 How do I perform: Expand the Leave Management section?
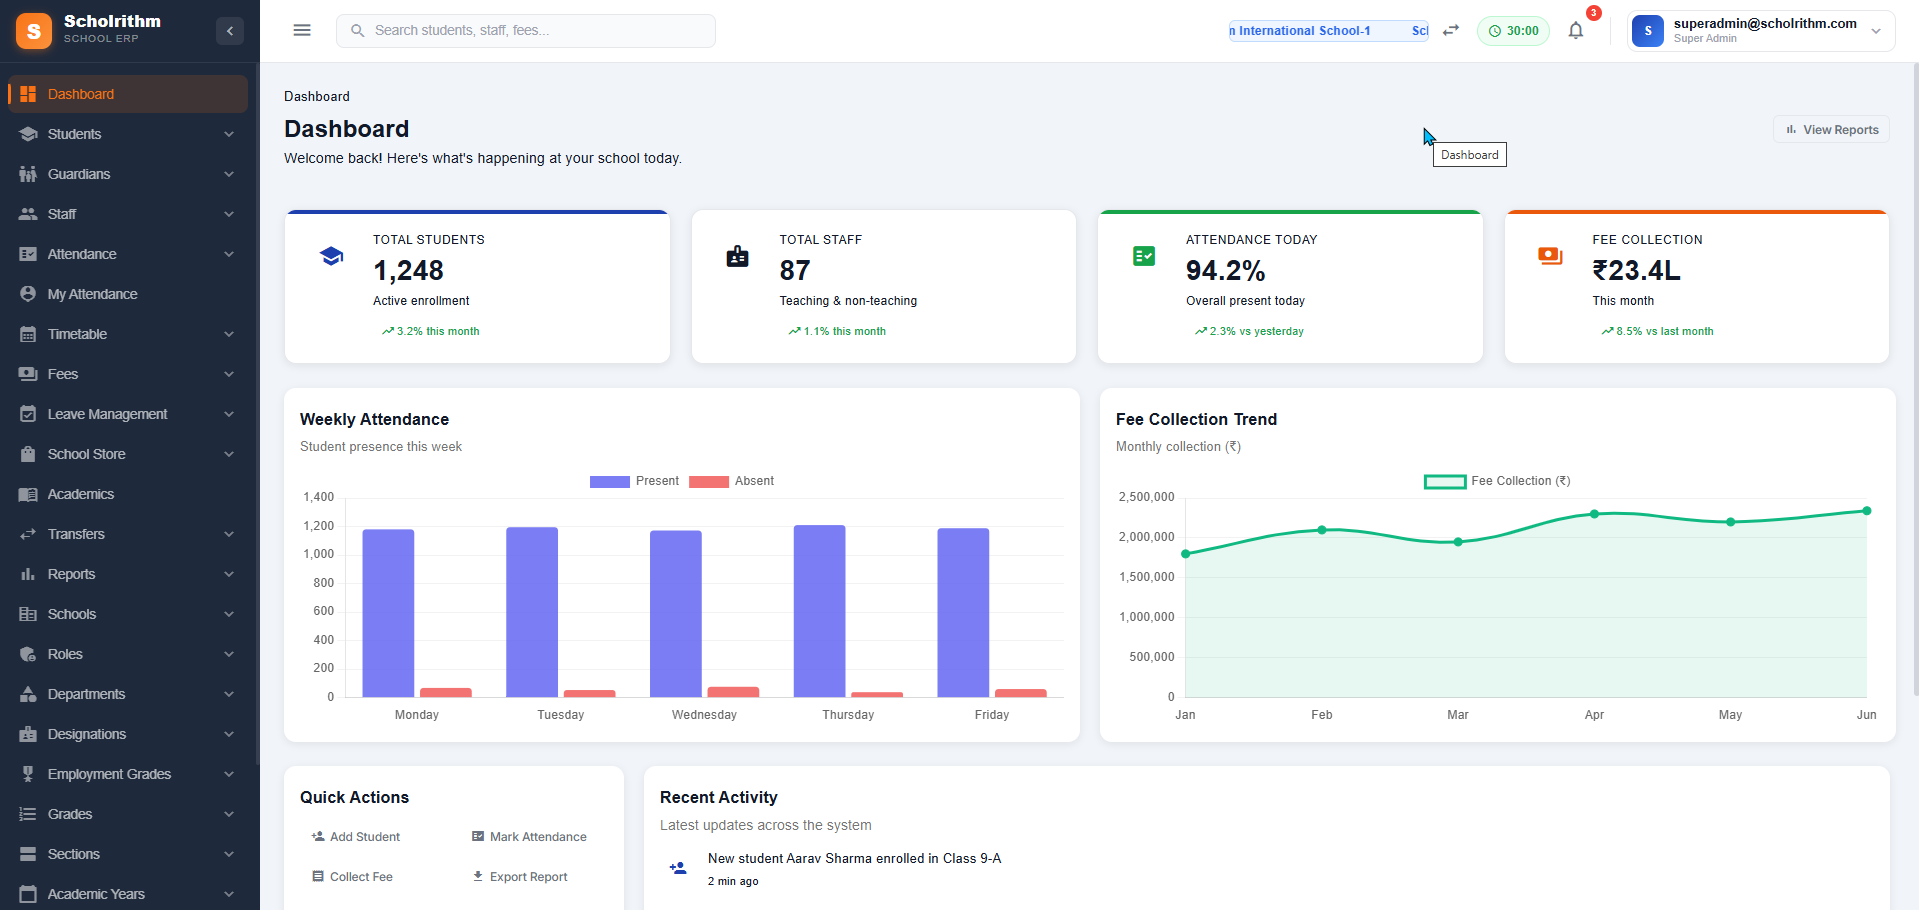(107, 413)
